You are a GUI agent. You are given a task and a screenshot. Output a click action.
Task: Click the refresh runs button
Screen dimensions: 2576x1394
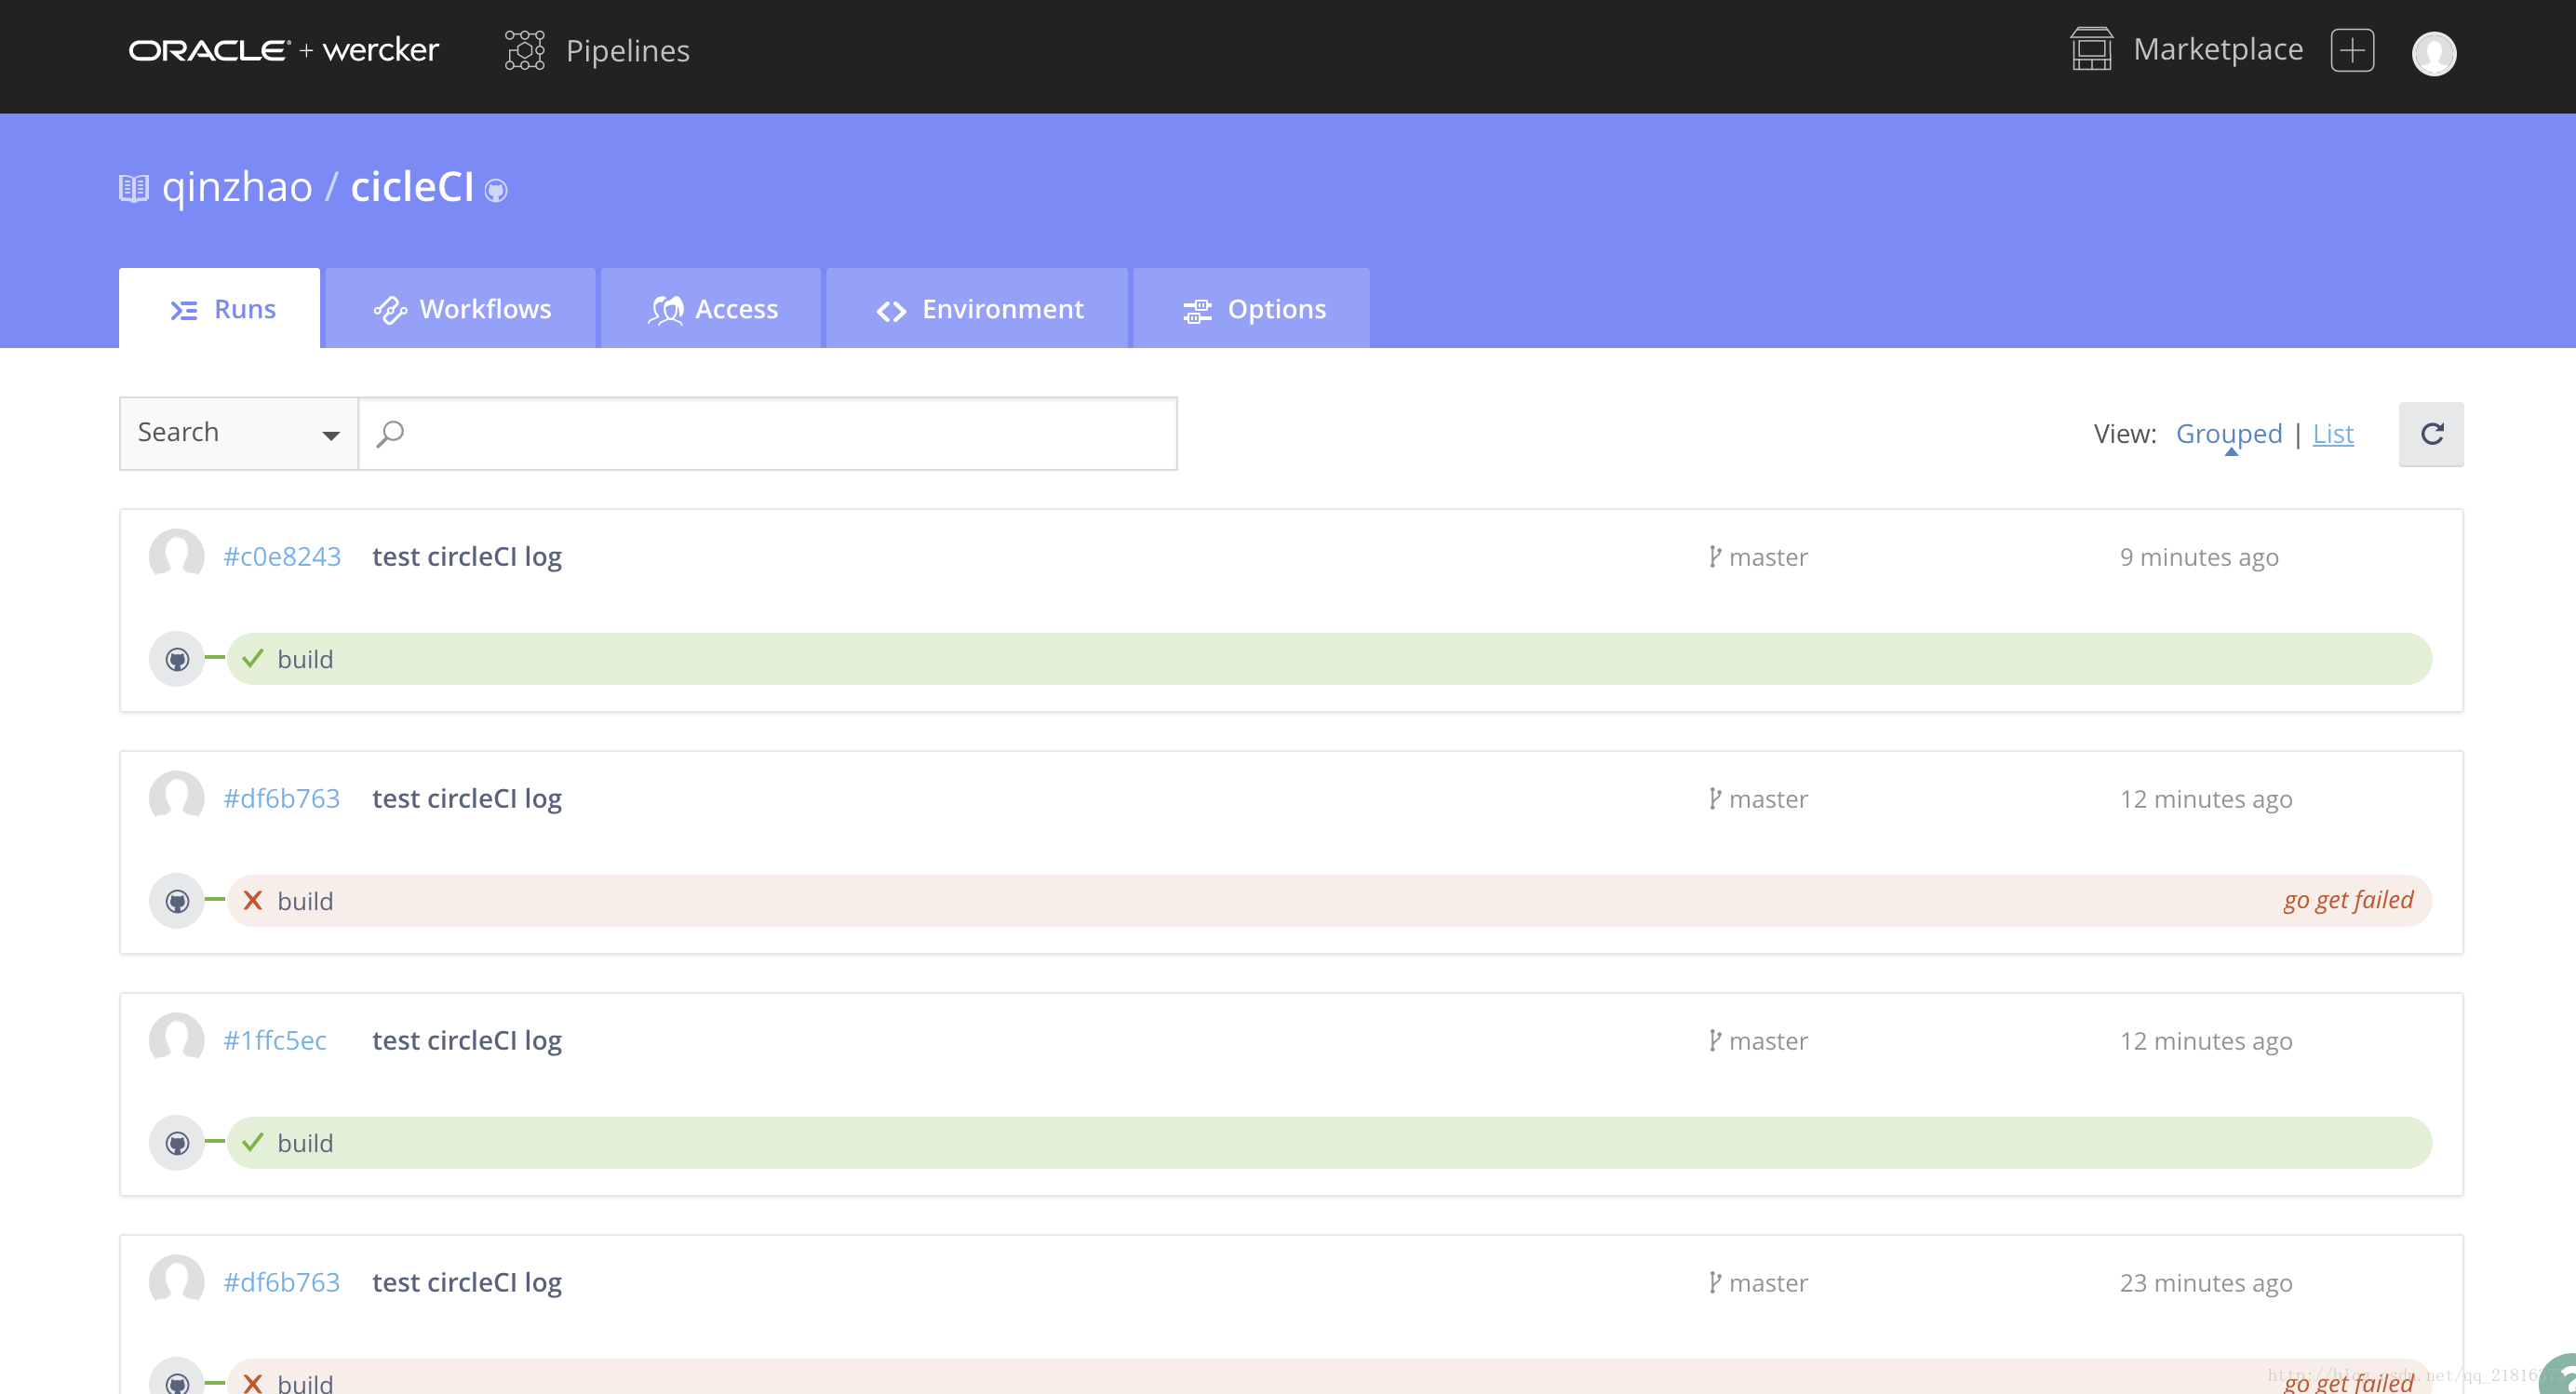2431,433
